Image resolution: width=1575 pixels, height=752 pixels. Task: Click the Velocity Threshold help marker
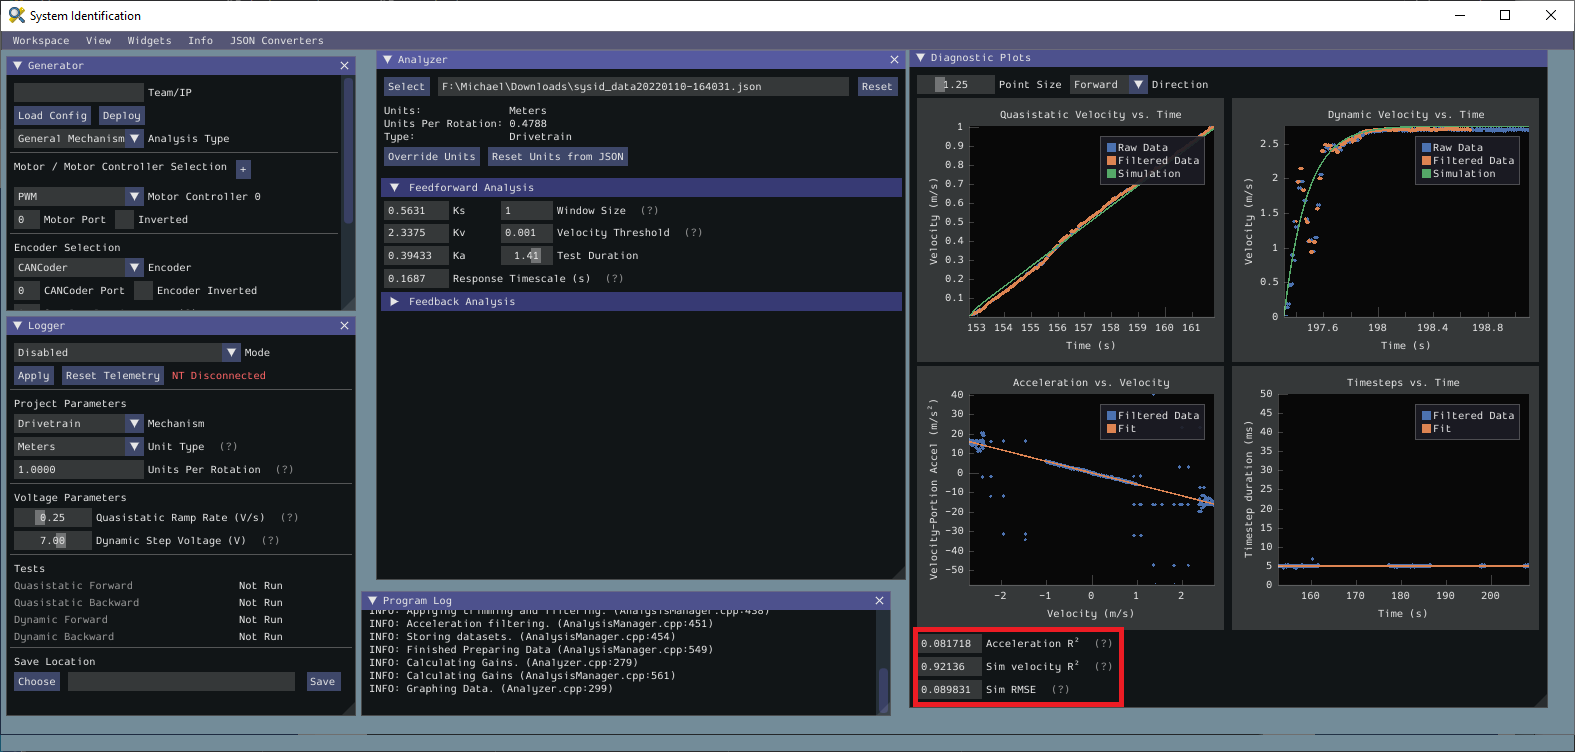coord(694,233)
